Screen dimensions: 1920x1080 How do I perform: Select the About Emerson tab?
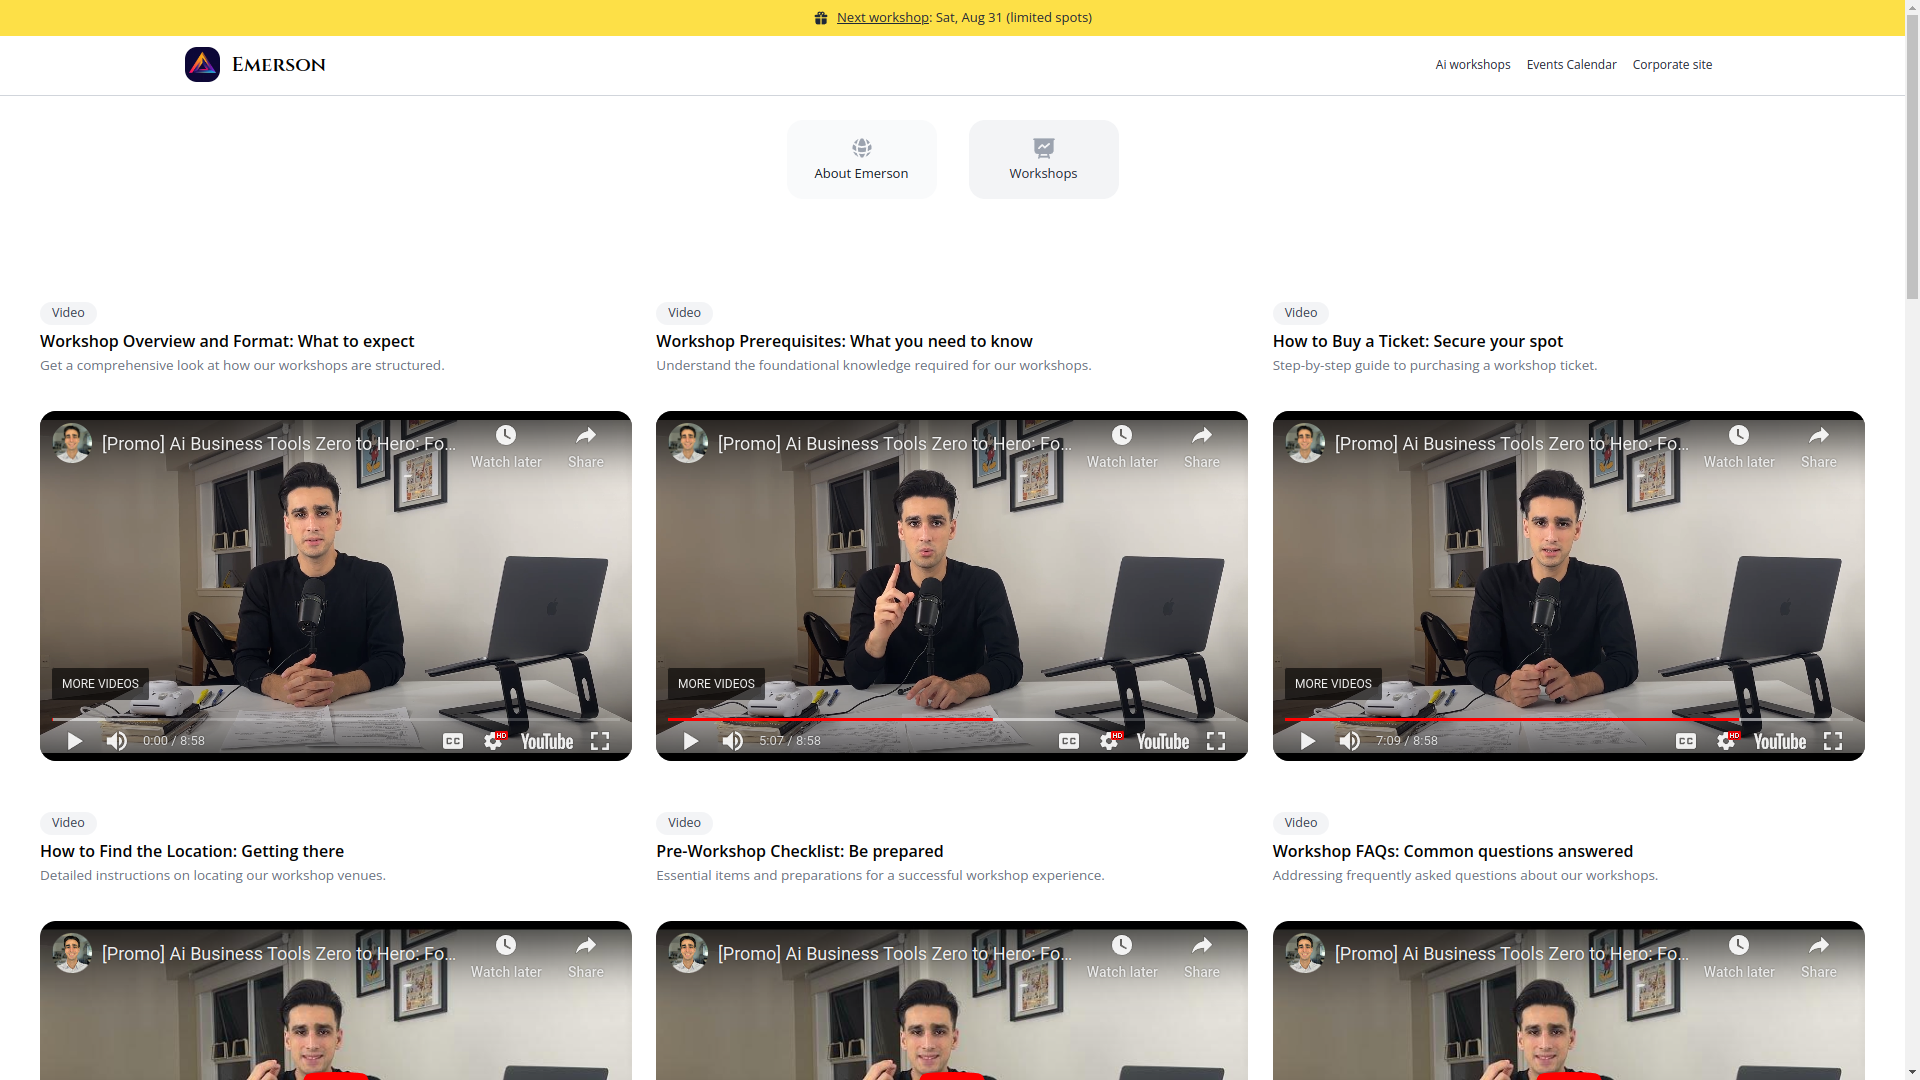pos(861,160)
